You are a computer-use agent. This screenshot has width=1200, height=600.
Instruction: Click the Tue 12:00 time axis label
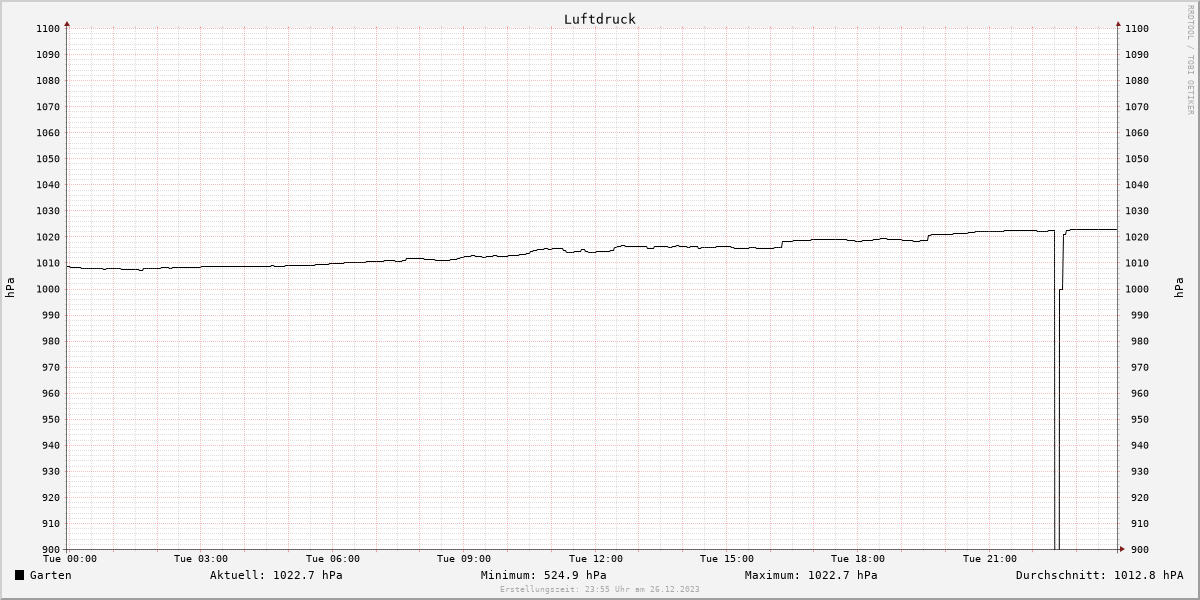[x=596, y=559]
